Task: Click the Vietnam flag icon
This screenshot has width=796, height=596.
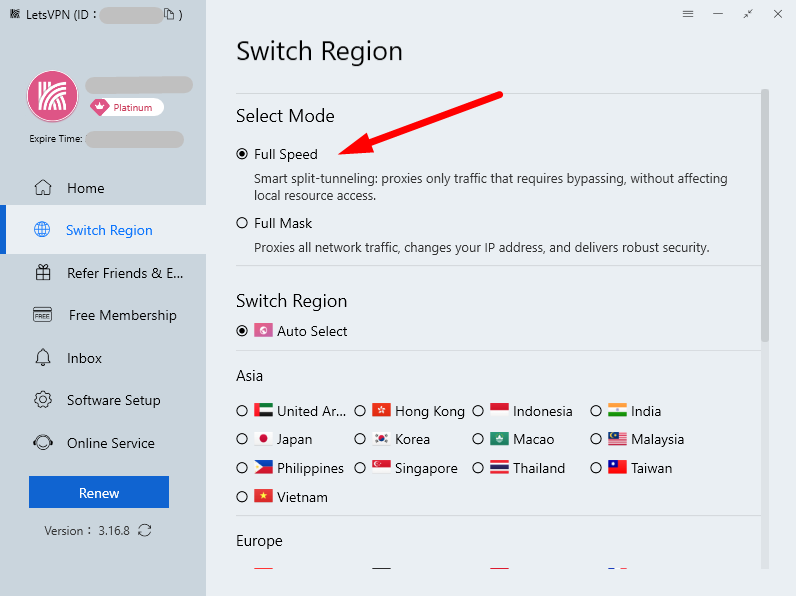Action: [x=263, y=495]
